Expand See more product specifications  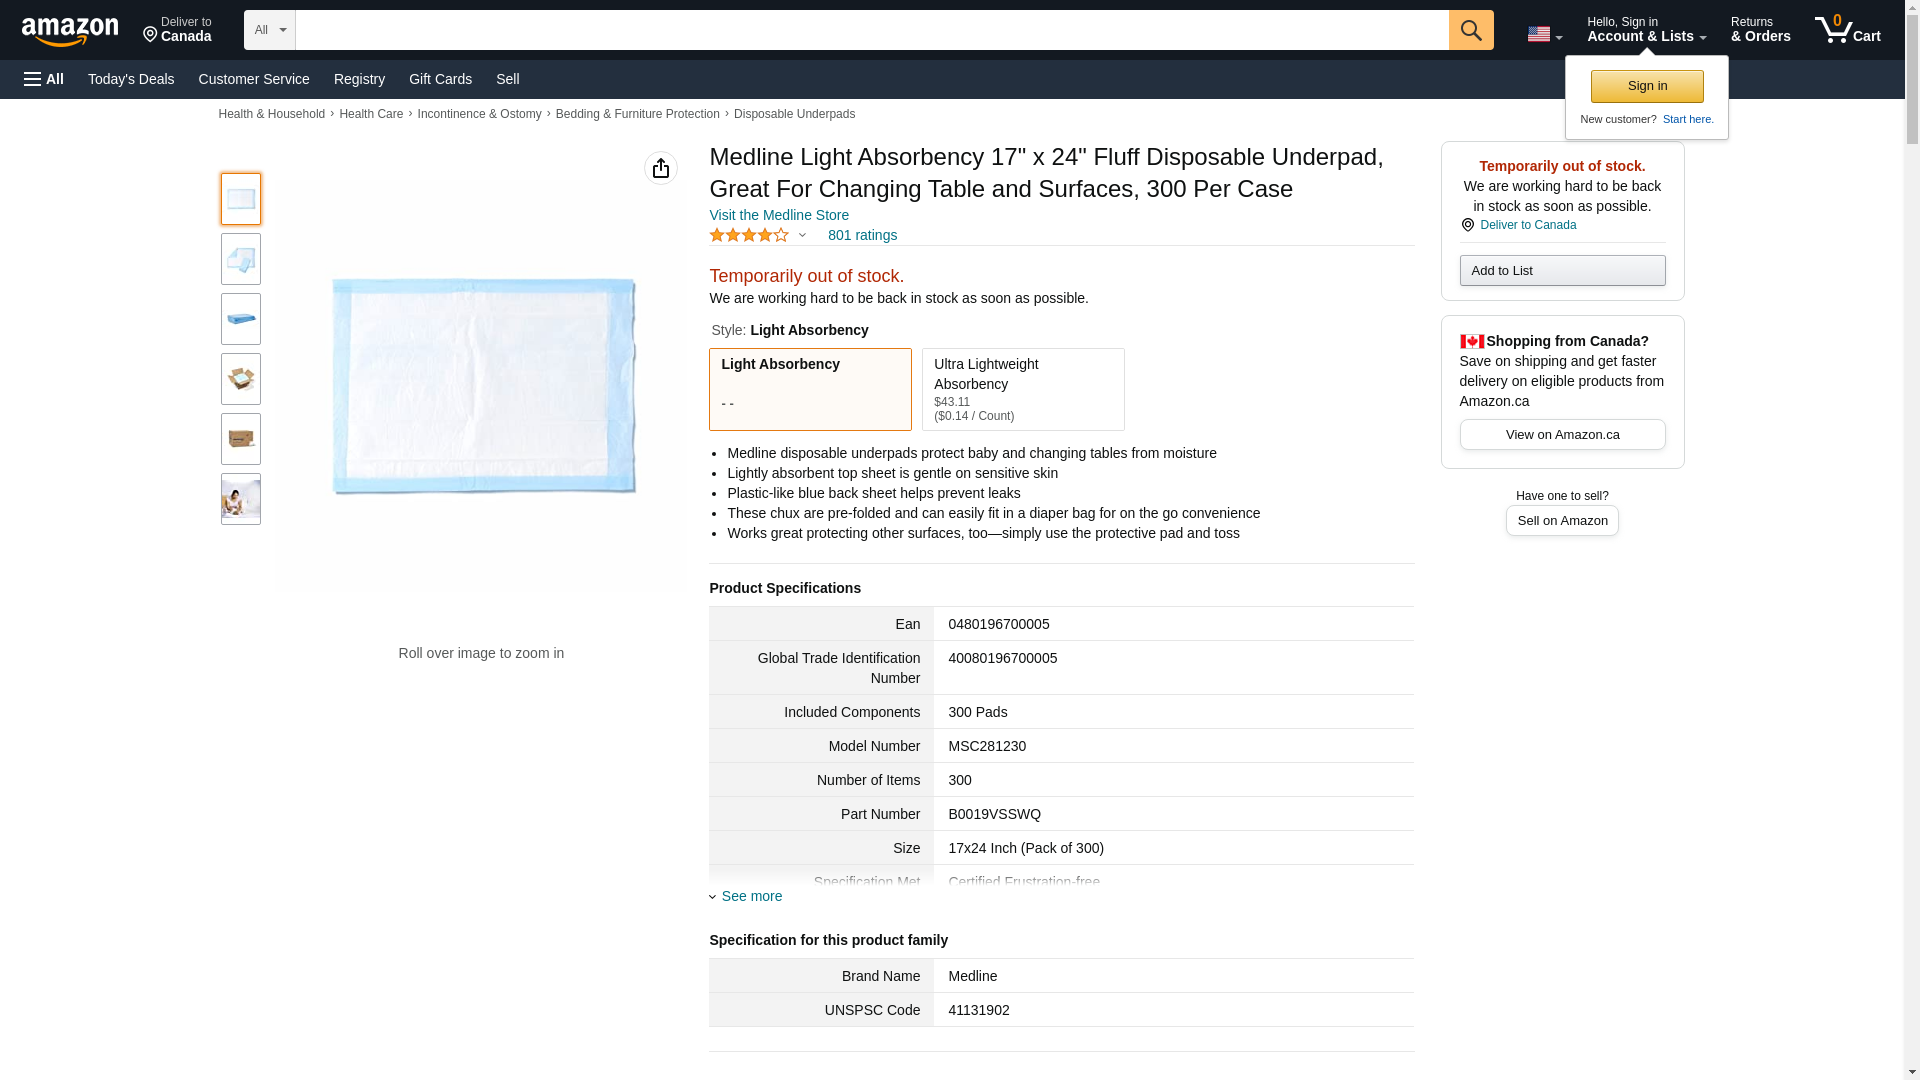751,896
